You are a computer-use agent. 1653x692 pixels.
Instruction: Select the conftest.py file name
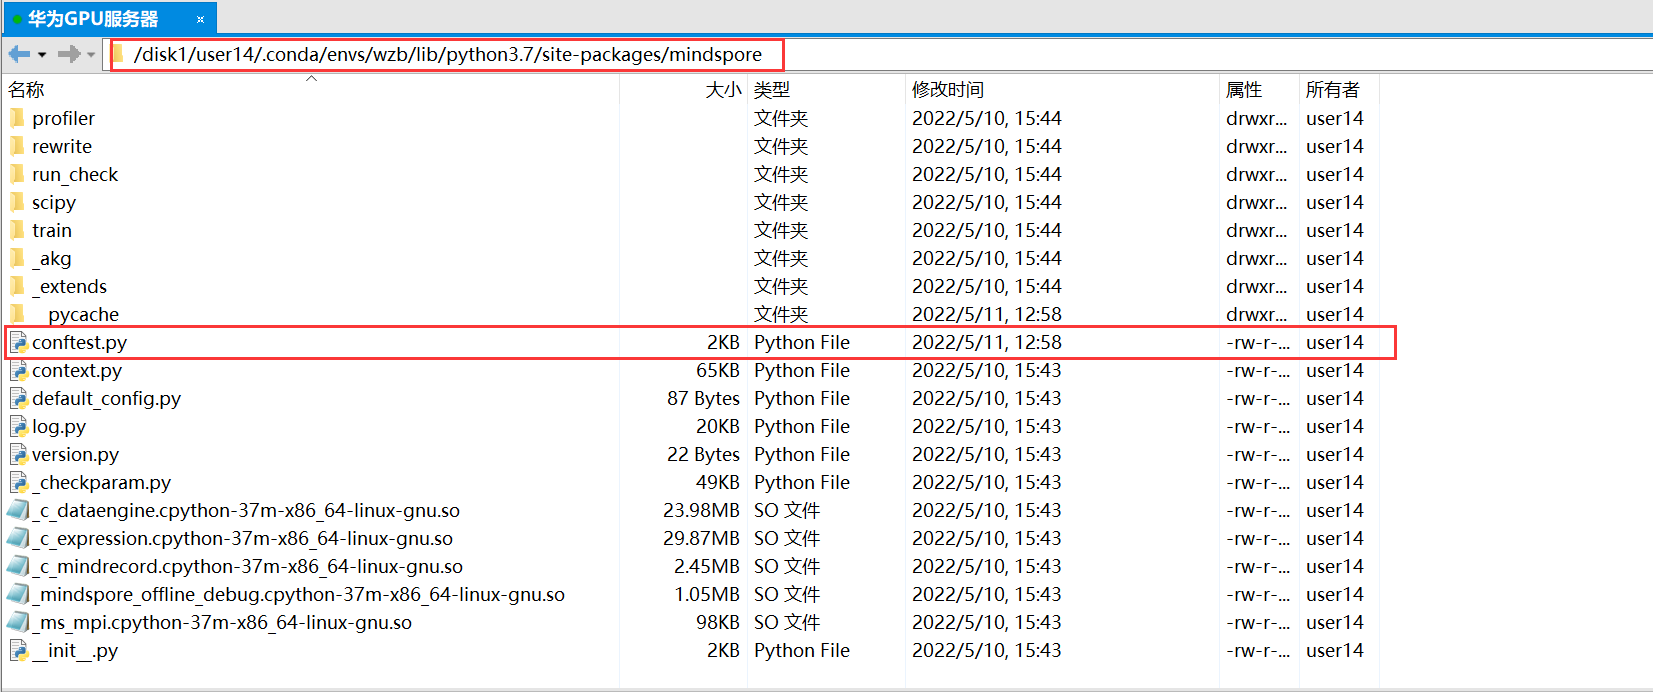(80, 342)
